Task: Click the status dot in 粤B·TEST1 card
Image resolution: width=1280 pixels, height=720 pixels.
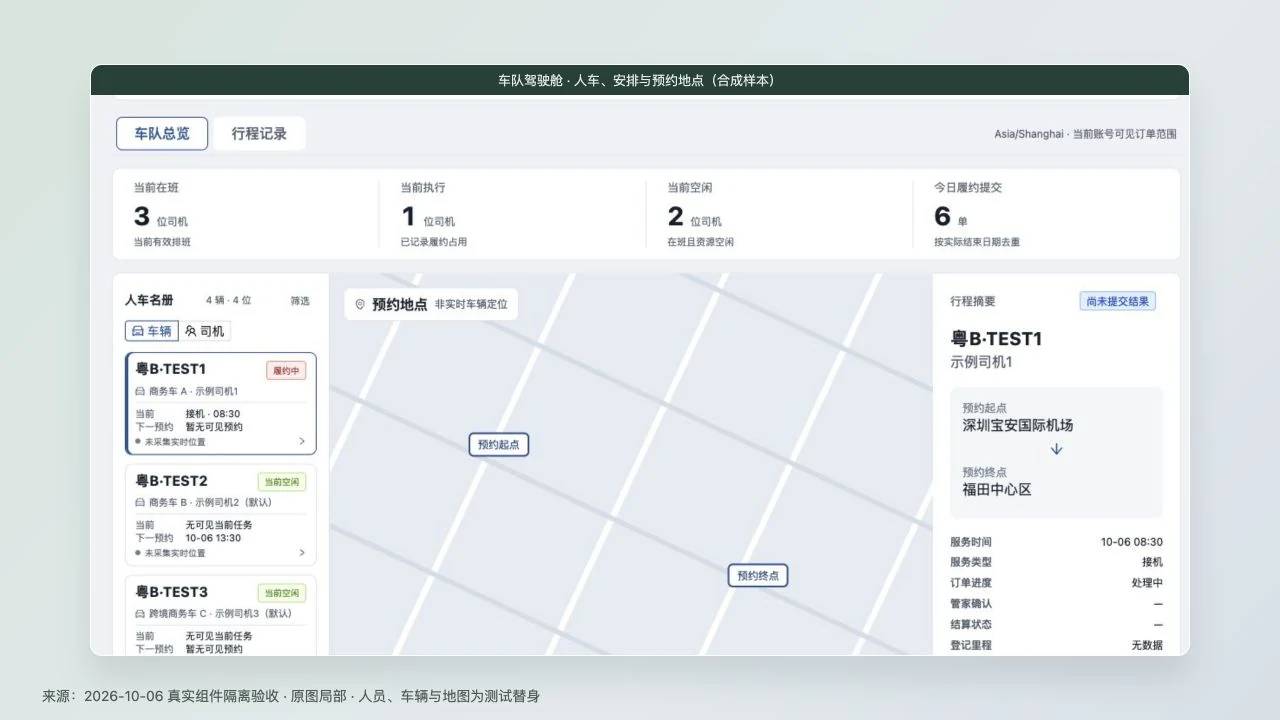Action: tap(138, 441)
